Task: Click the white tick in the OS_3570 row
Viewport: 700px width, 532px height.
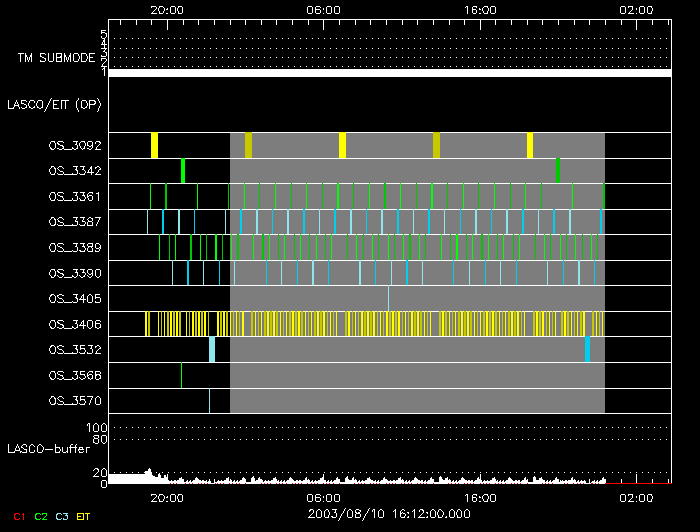Action: [x=209, y=401]
